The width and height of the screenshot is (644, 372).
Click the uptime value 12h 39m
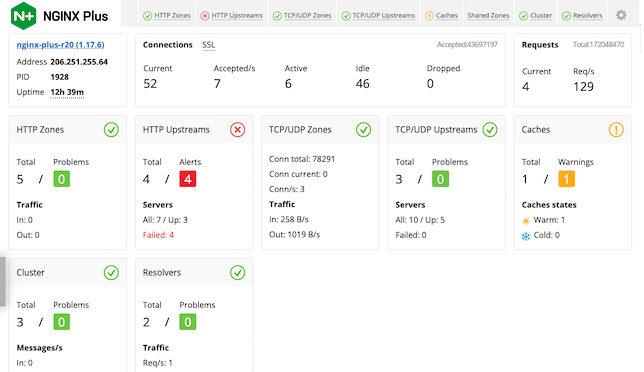coord(67,92)
